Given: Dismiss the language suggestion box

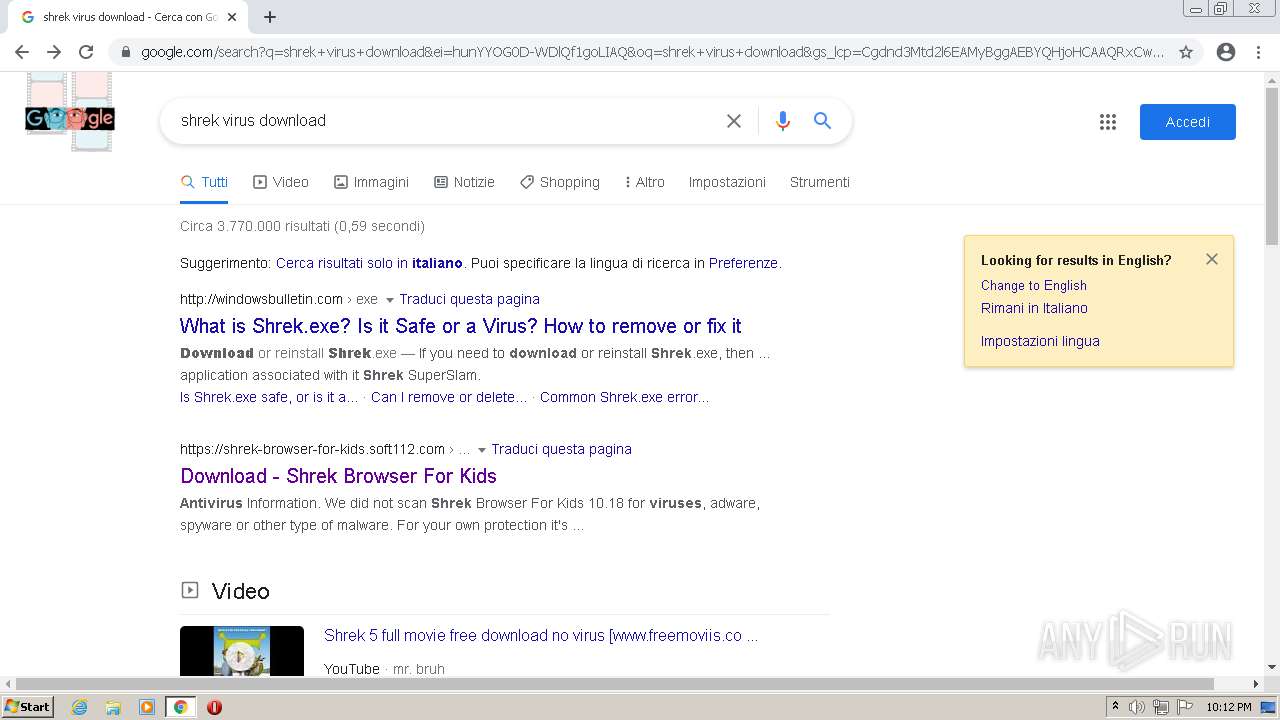Looking at the screenshot, I should point(1212,259).
